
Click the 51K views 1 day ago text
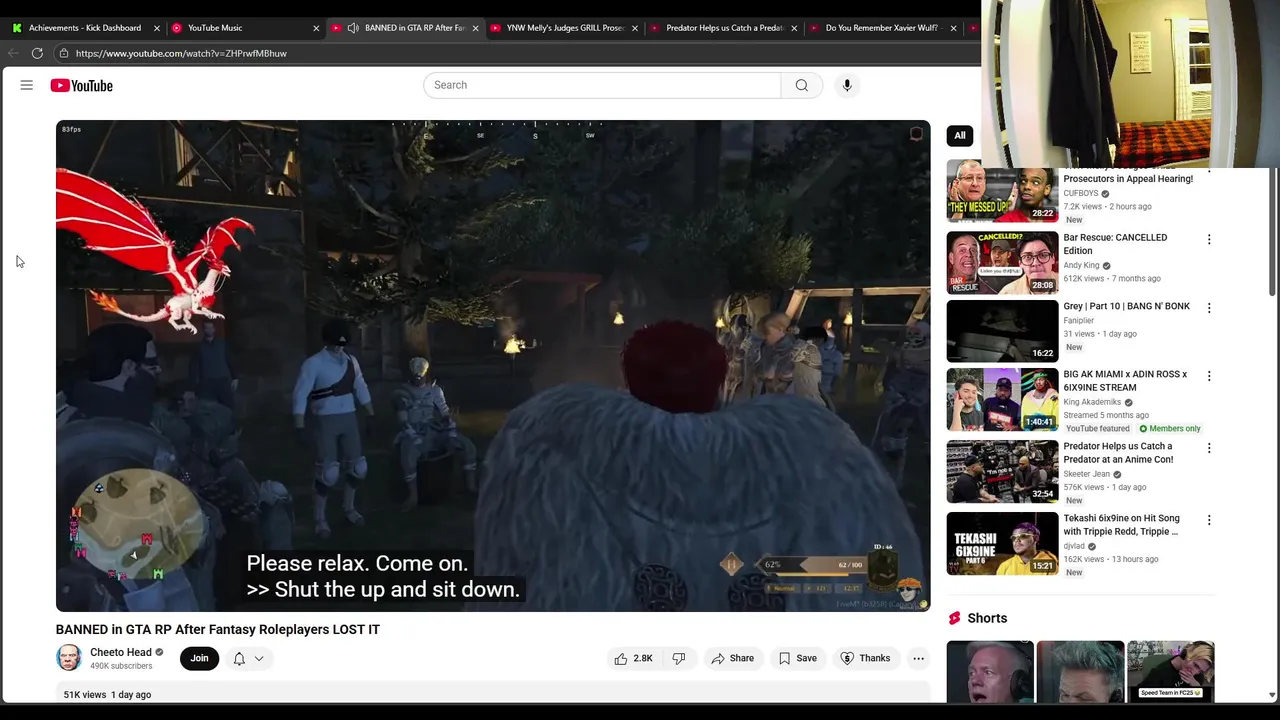107,694
